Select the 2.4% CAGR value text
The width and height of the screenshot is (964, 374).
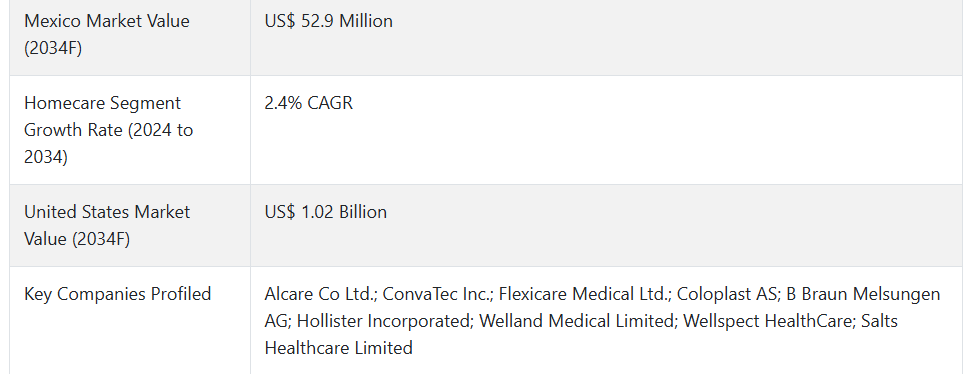tap(309, 103)
